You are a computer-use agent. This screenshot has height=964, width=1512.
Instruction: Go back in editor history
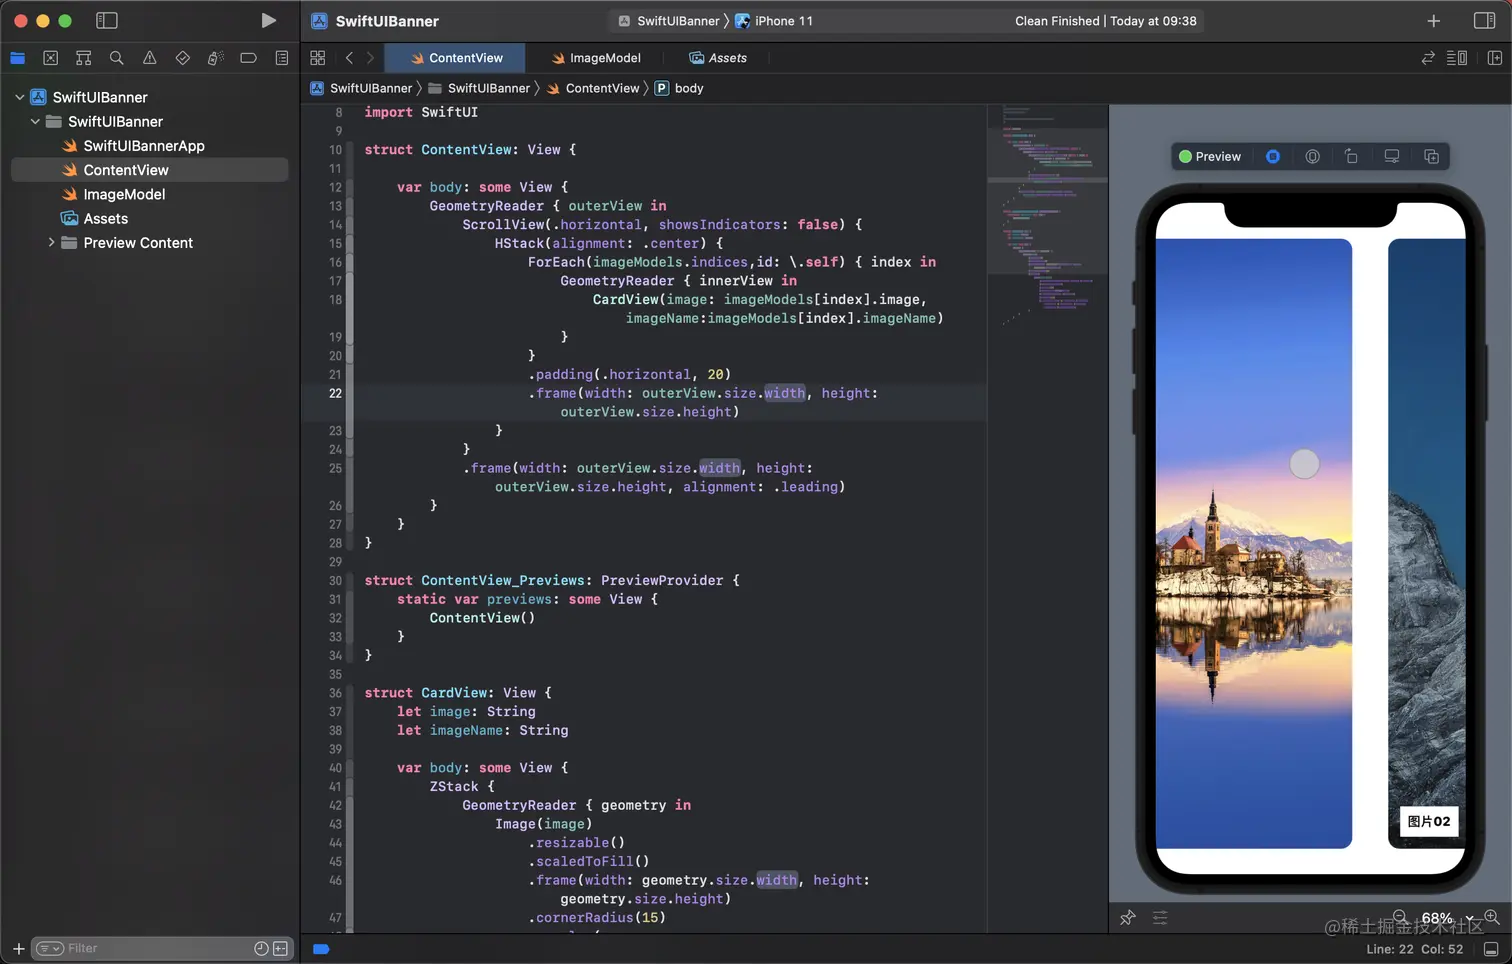[349, 58]
